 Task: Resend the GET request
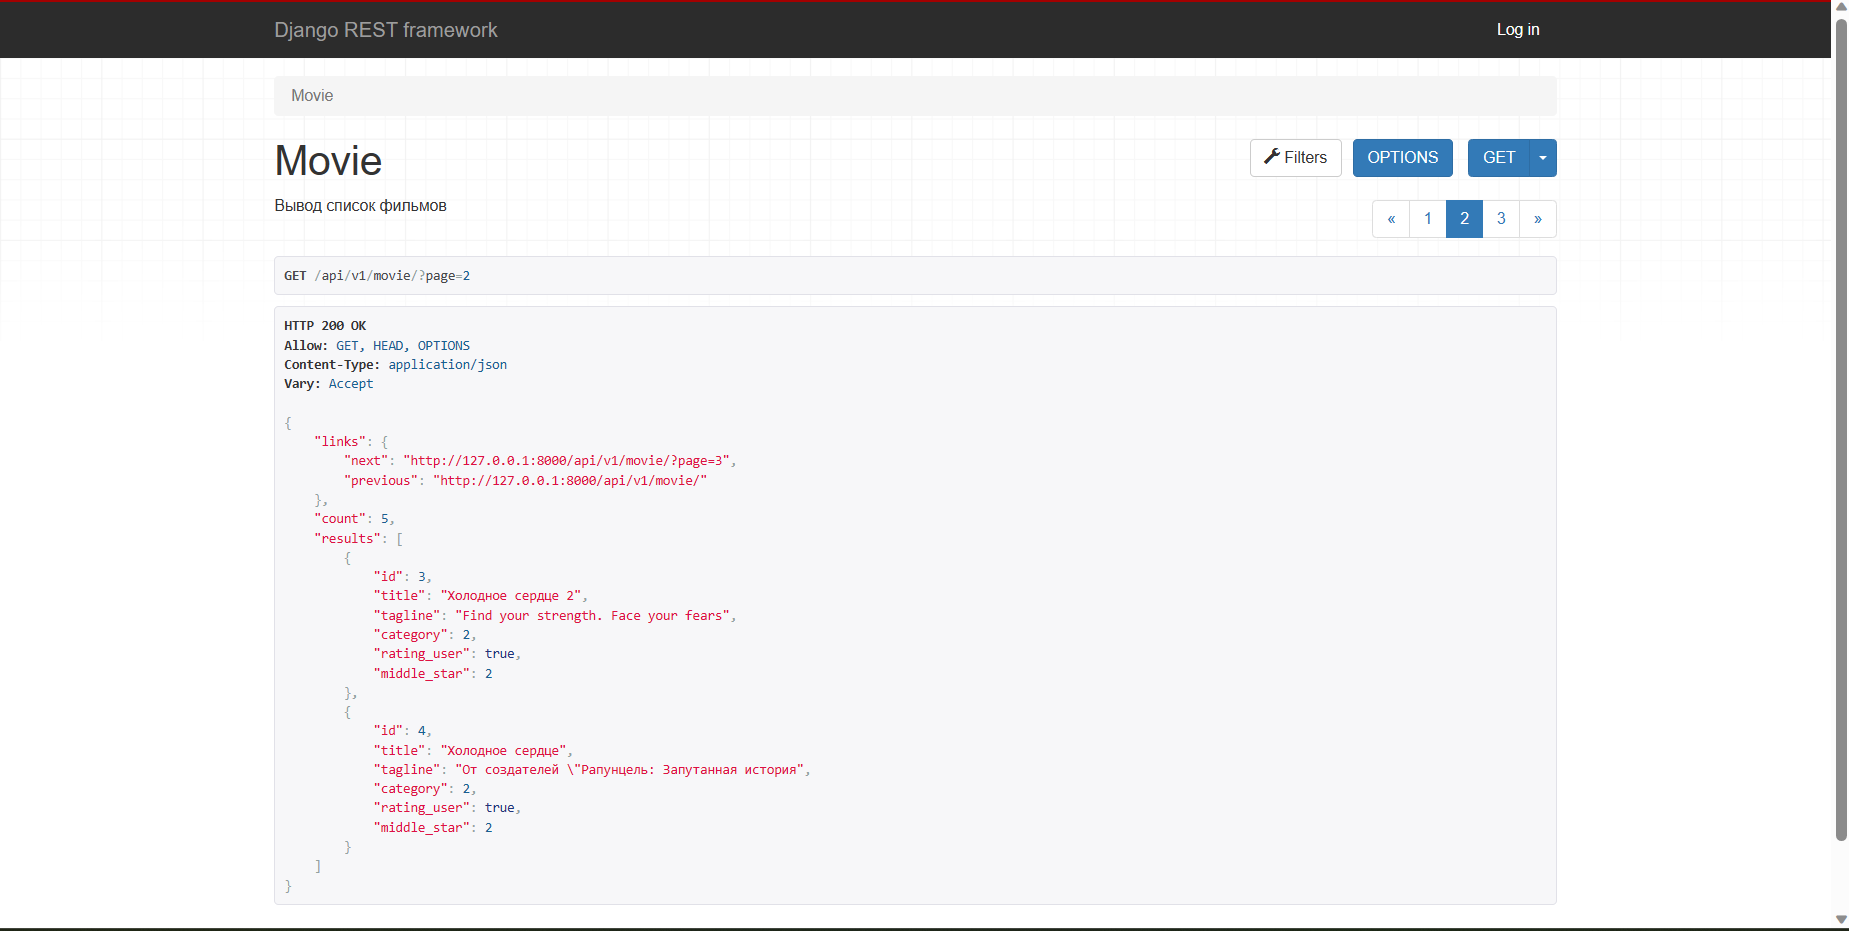click(1497, 157)
